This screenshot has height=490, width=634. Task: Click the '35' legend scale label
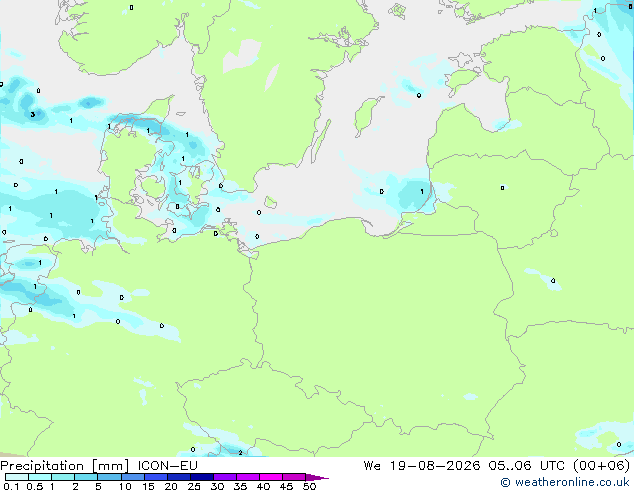coord(240,486)
